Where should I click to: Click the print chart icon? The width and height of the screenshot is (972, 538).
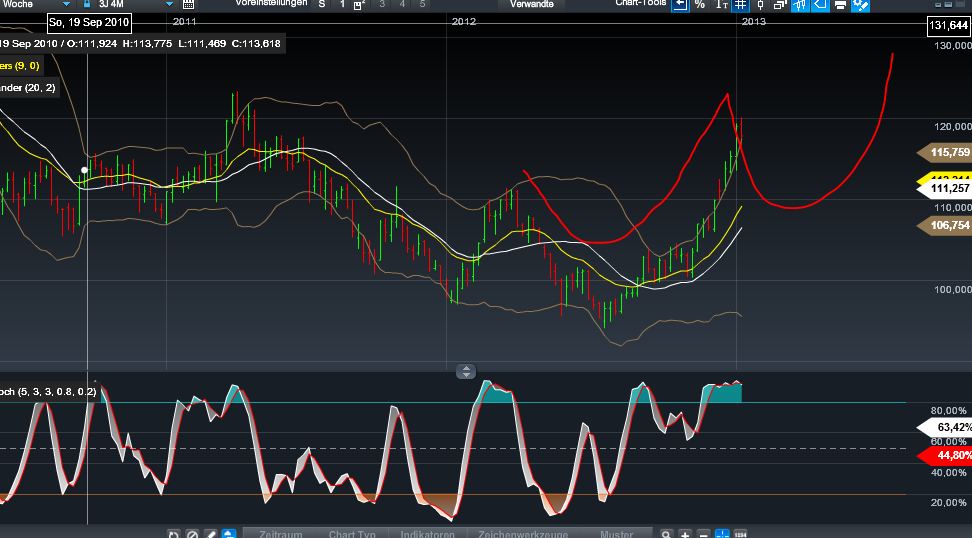point(840,5)
